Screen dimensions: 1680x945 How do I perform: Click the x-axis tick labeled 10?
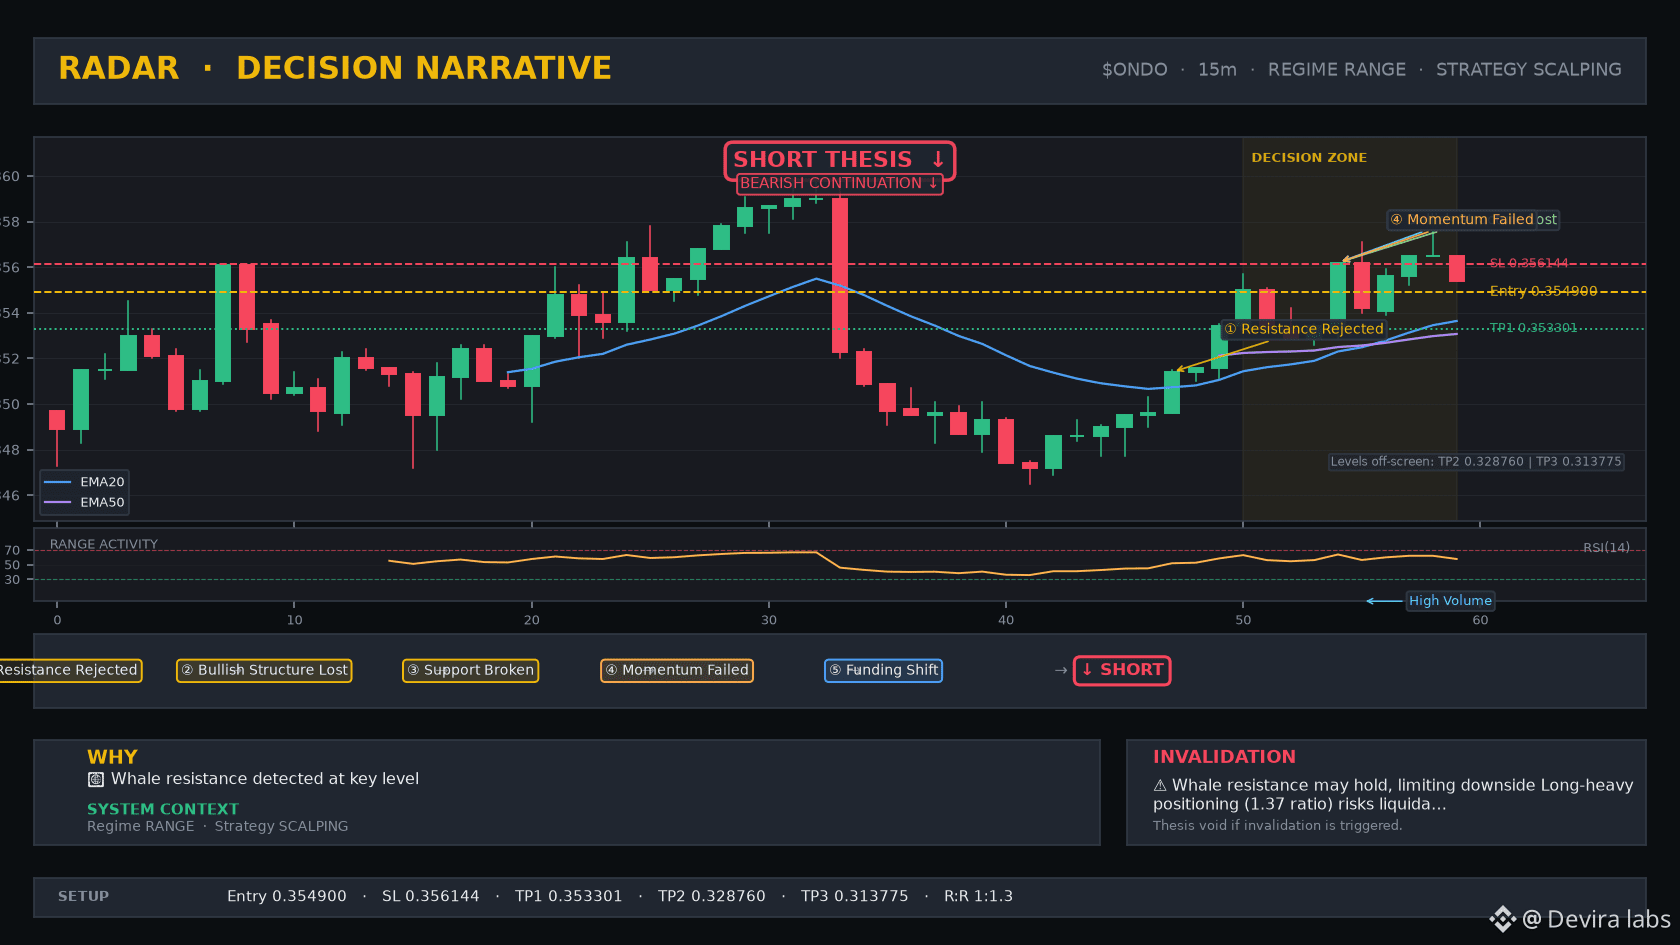[295, 620]
